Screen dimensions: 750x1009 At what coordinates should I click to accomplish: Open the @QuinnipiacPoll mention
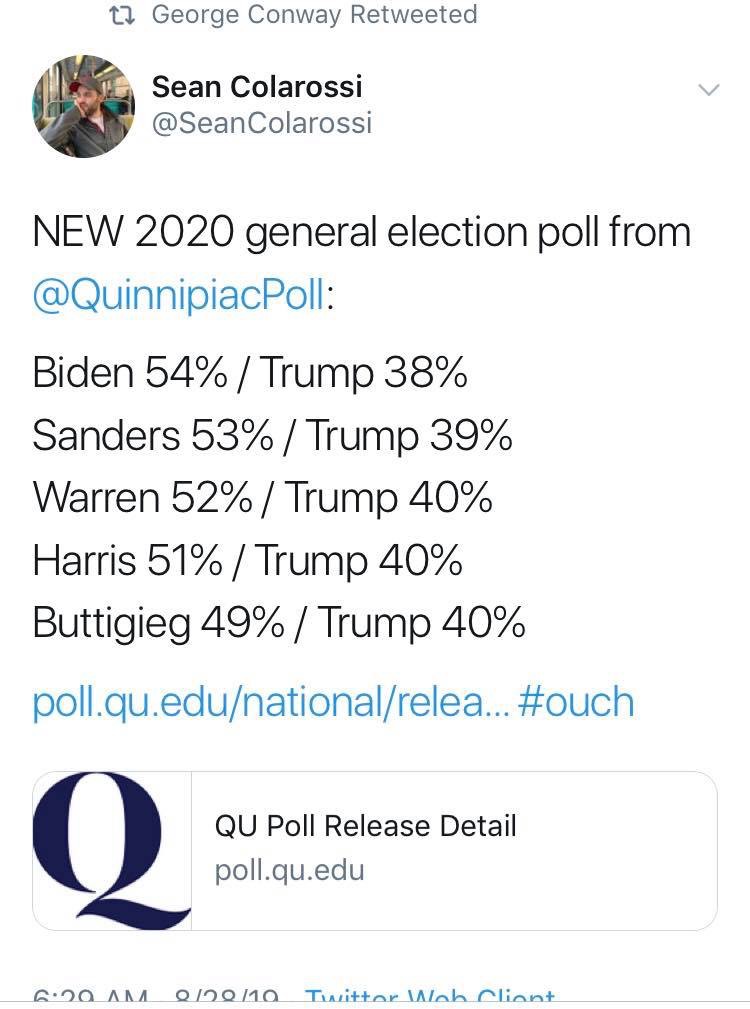(x=178, y=297)
